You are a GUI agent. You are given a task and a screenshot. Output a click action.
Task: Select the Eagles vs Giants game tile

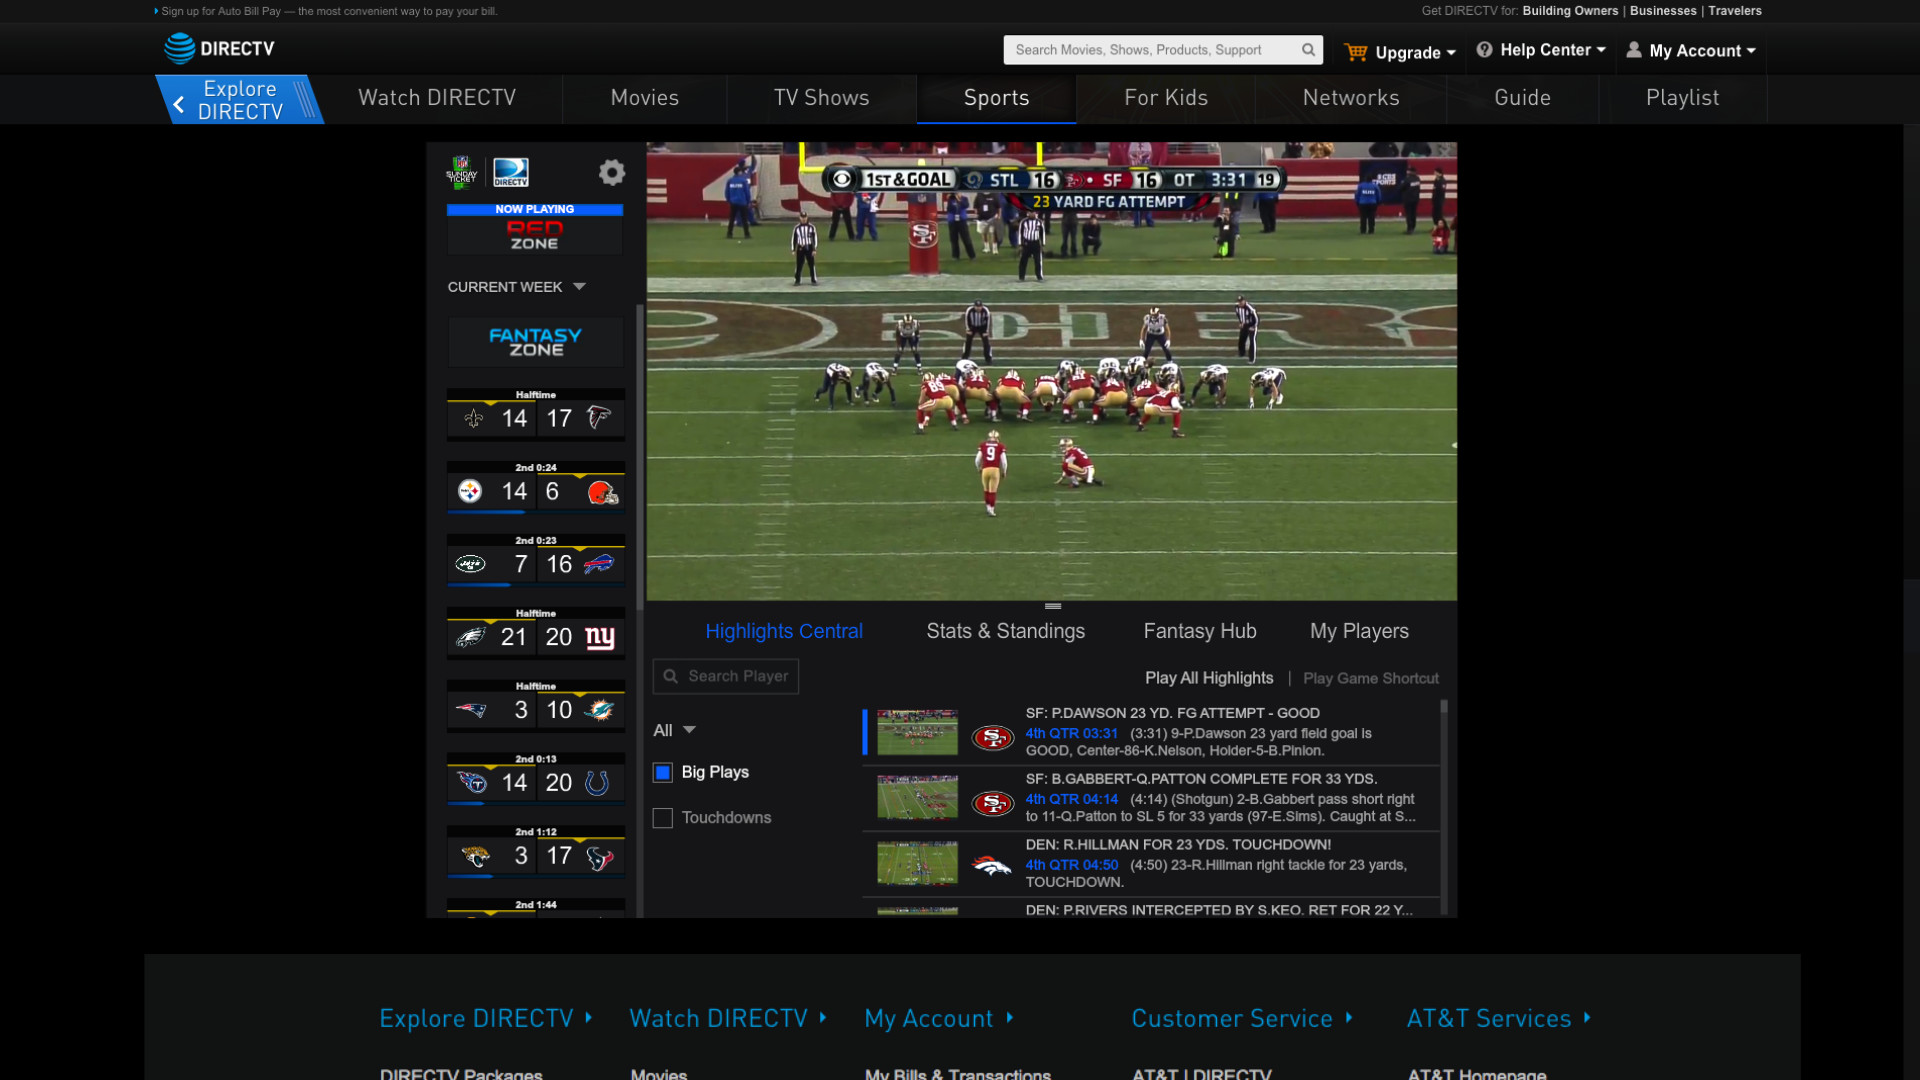pos(536,634)
